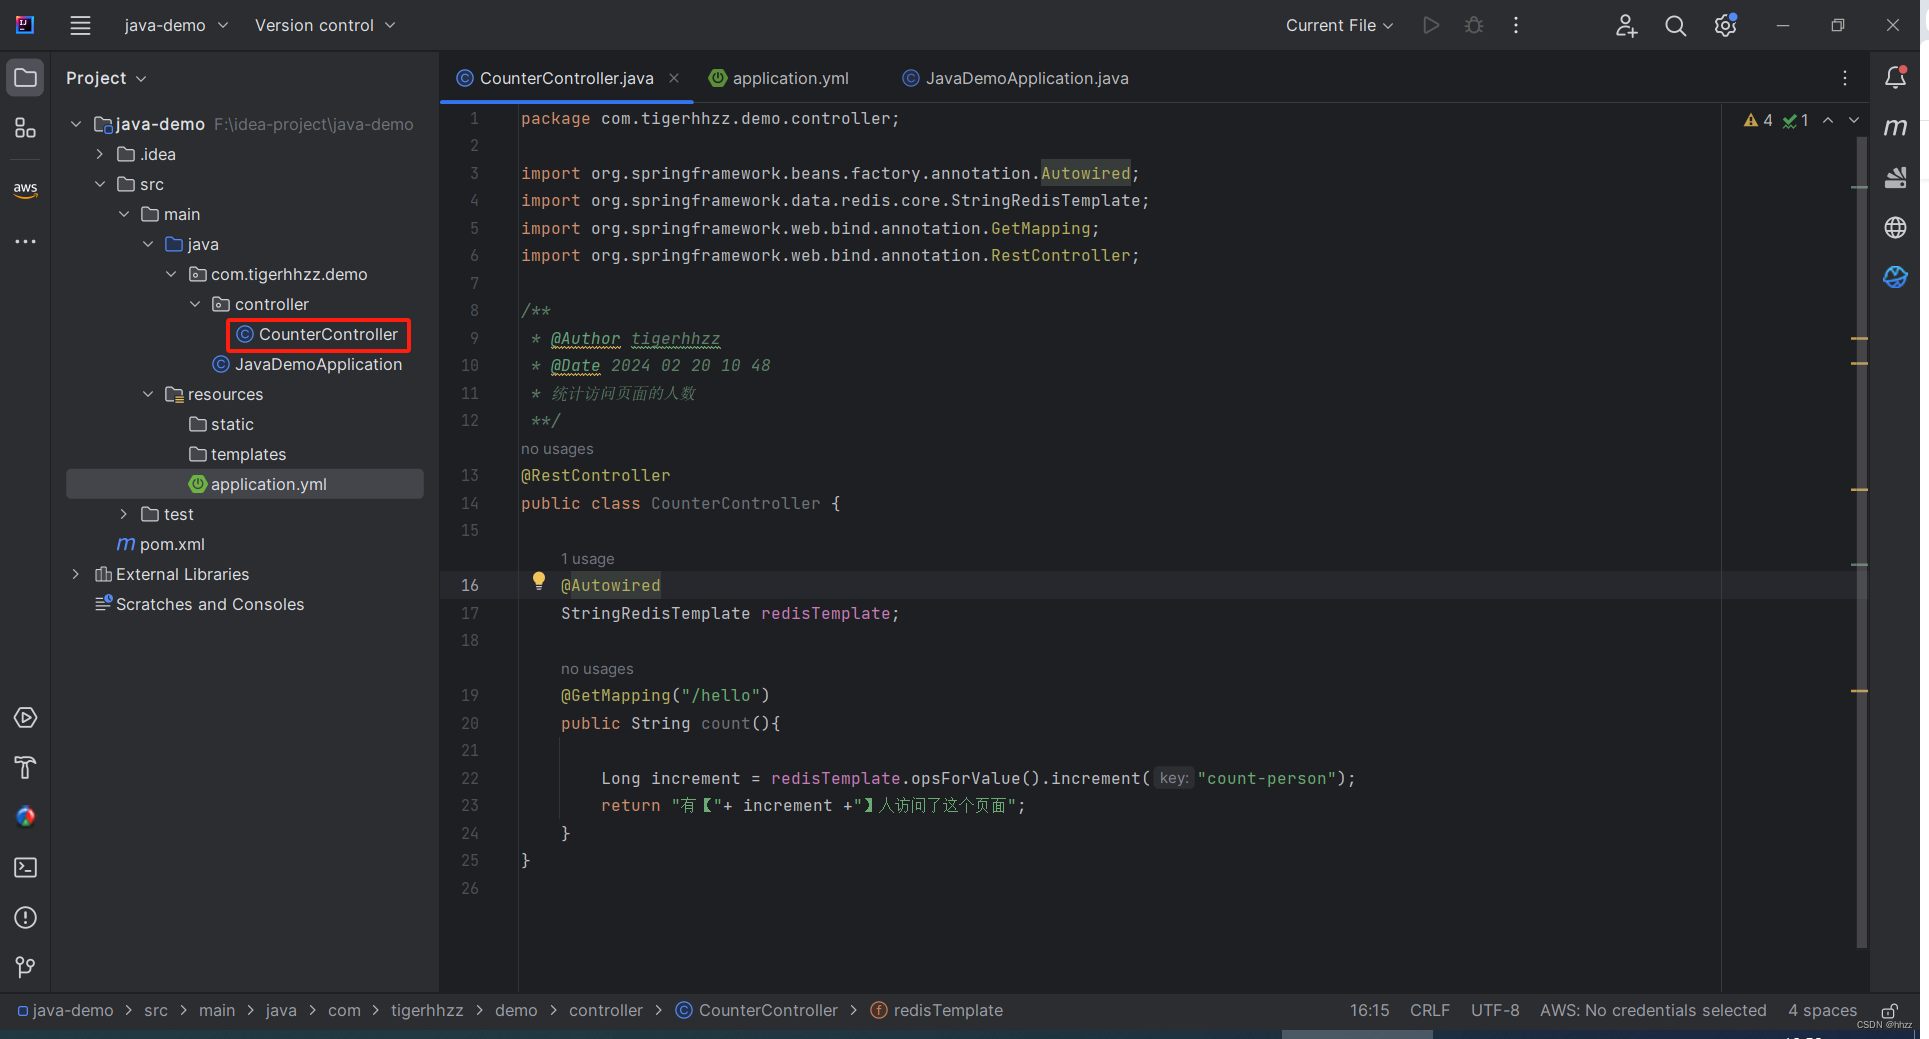Select the templates folder
1929x1039 pixels.
pyautogui.click(x=238, y=454)
